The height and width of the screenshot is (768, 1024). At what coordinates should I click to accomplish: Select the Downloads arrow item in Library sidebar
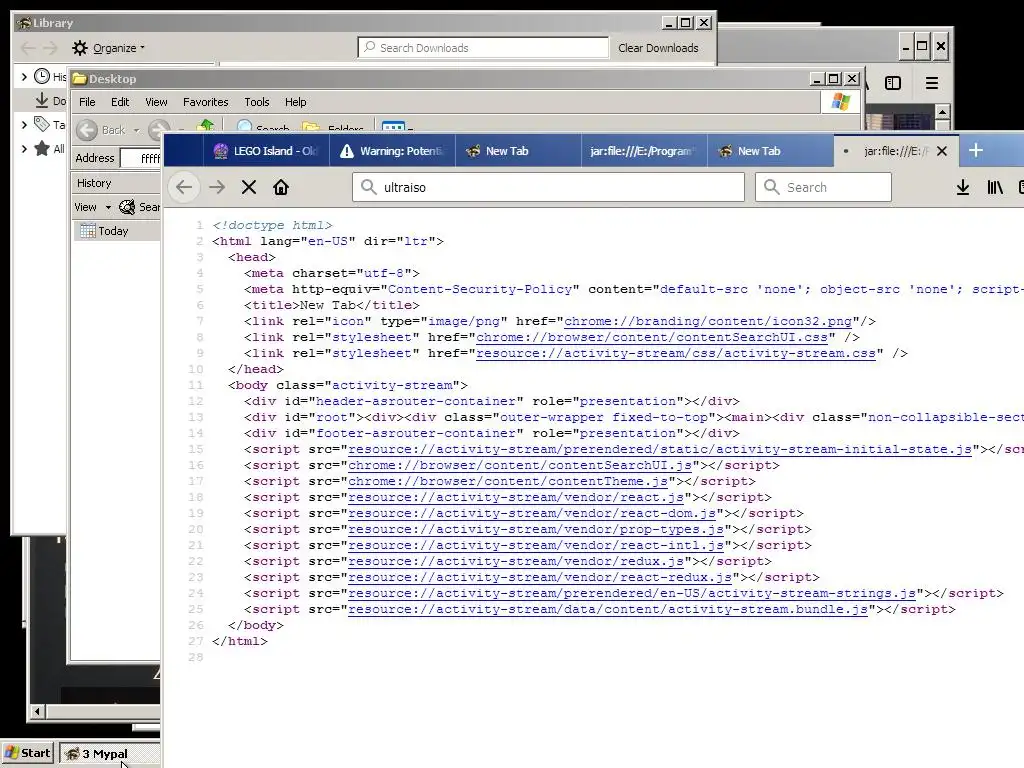[42, 100]
